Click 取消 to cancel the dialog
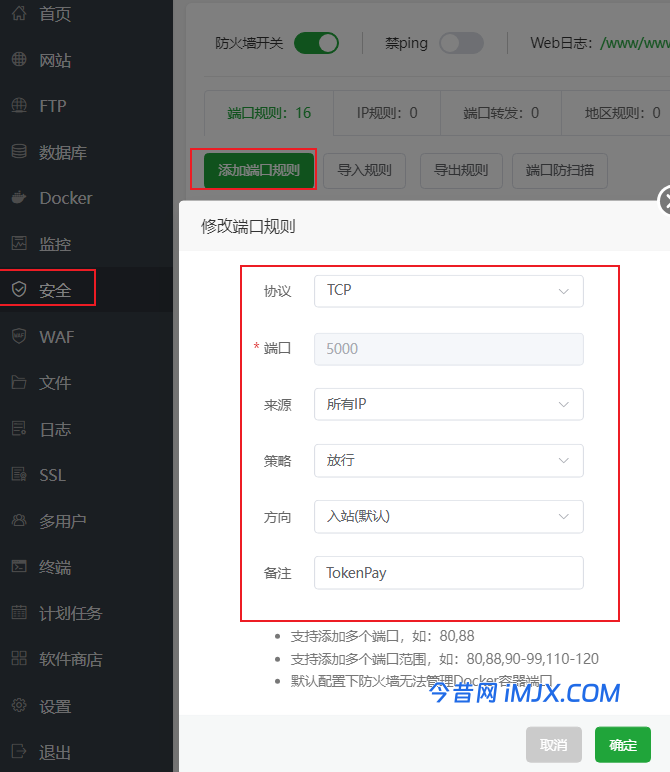Viewport: 670px width, 772px height. (554, 744)
